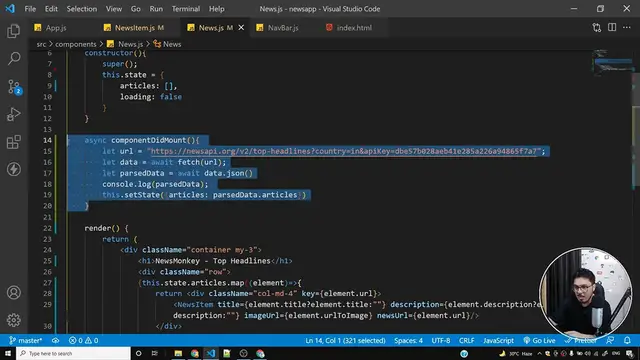
Task: Click the News class breadcrumb symbol
Action: pos(172,44)
